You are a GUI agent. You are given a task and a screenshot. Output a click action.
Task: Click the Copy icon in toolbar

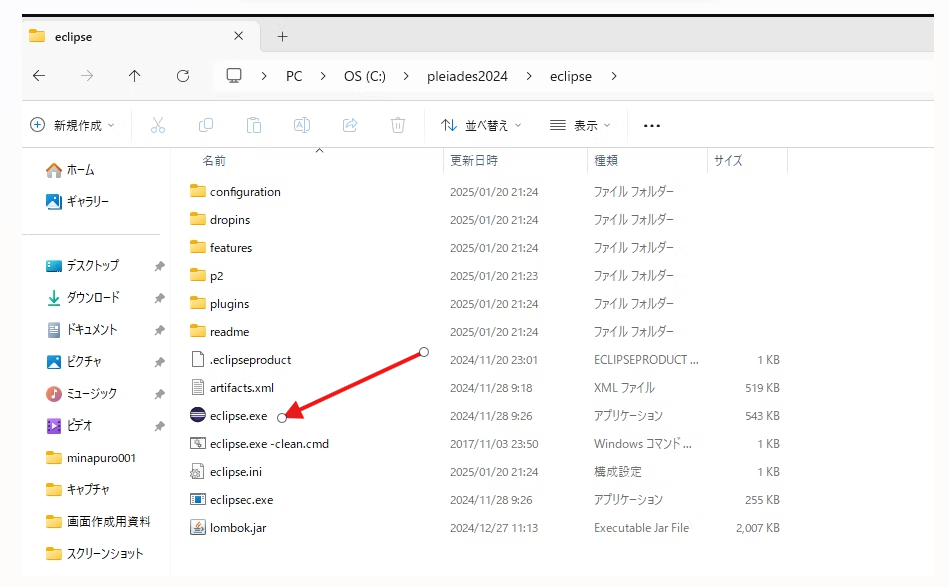pyautogui.click(x=206, y=125)
